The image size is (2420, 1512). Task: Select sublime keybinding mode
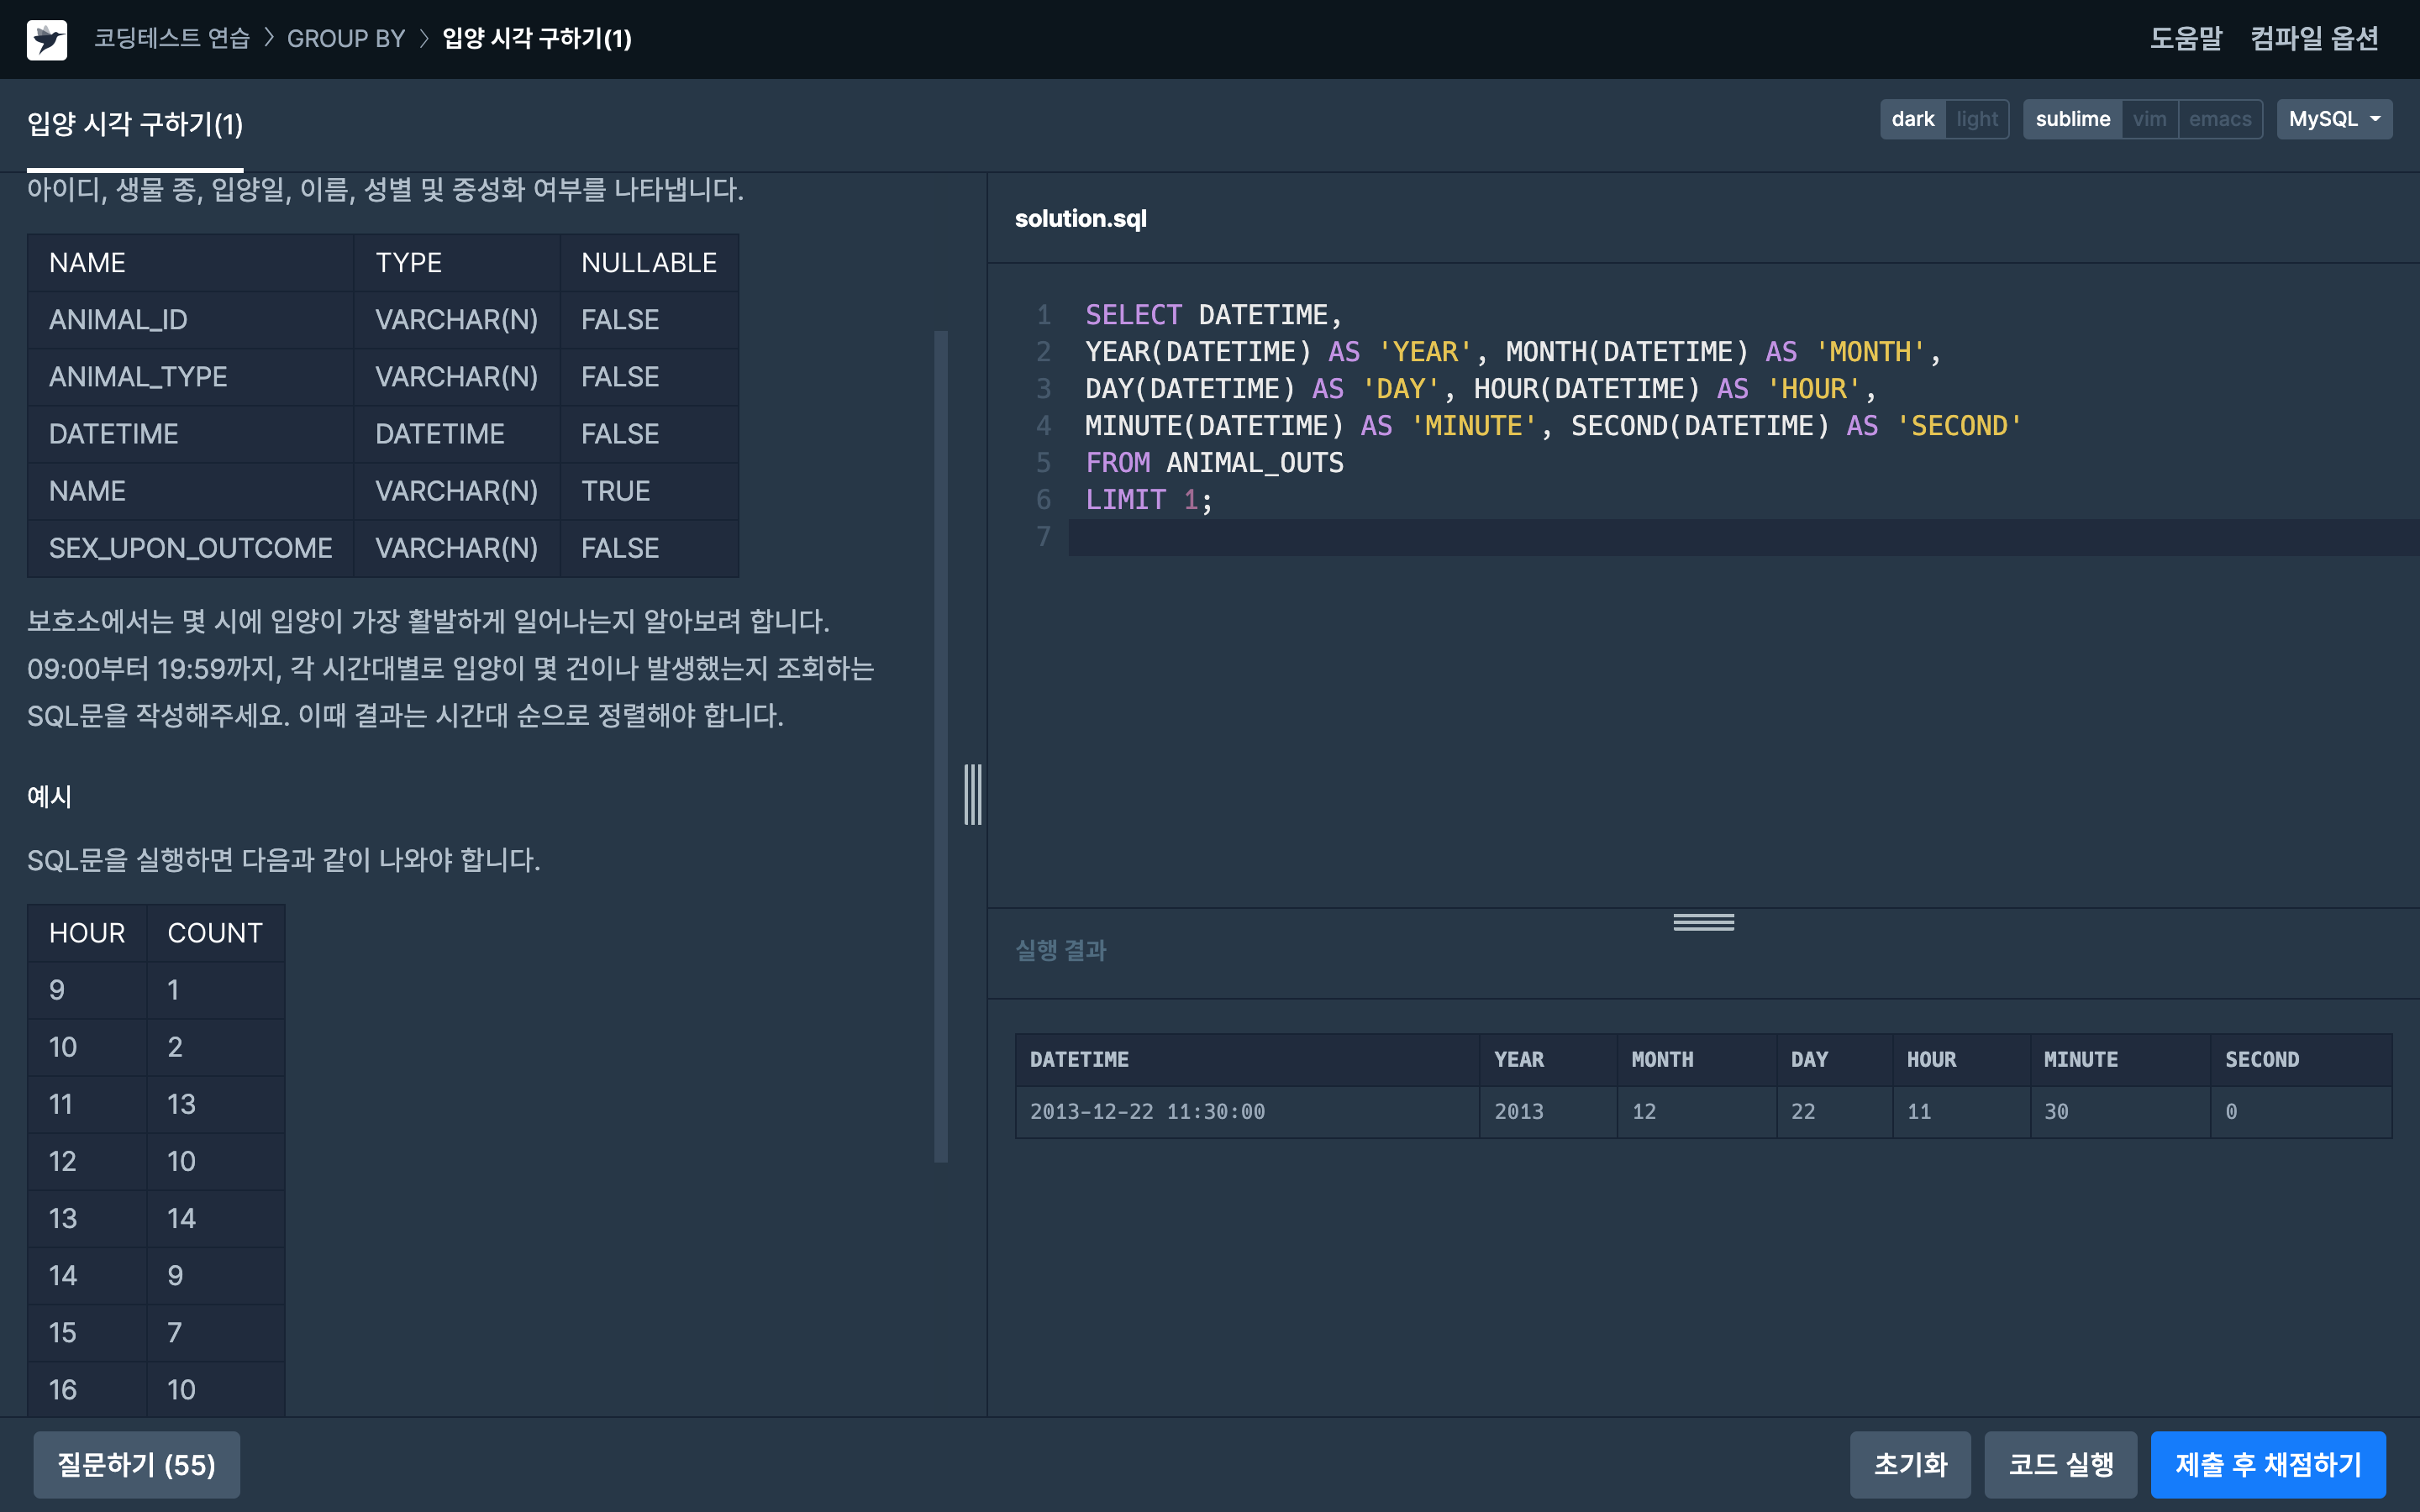[2072, 119]
